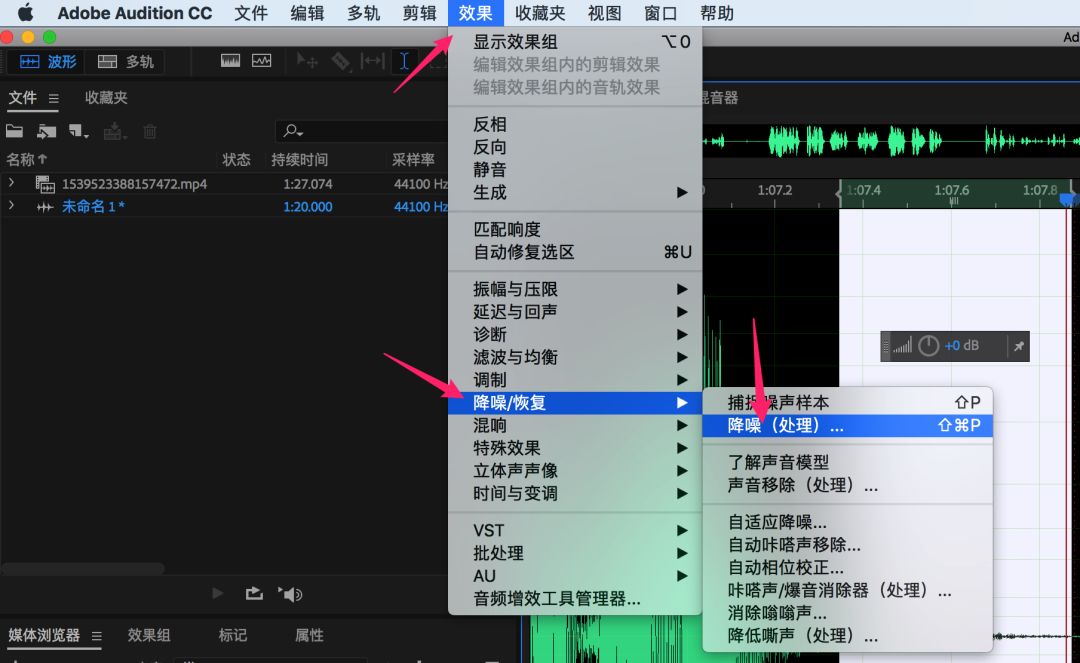The height and width of the screenshot is (663, 1080).
Task: Toggle the razor tool in the toolbar
Action: 340,60
